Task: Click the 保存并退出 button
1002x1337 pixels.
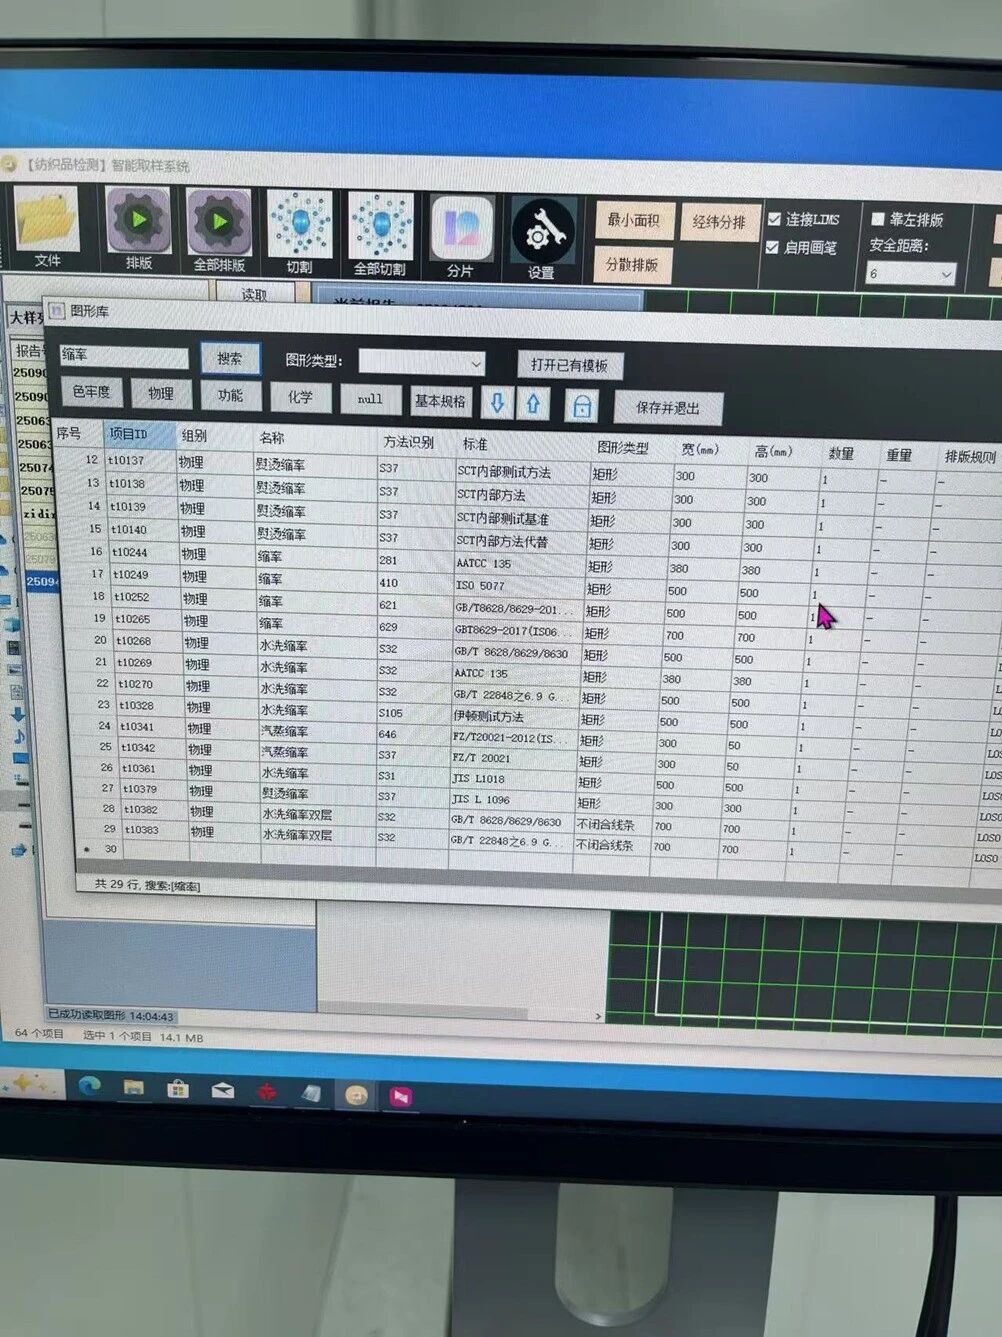Action: point(667,408)
